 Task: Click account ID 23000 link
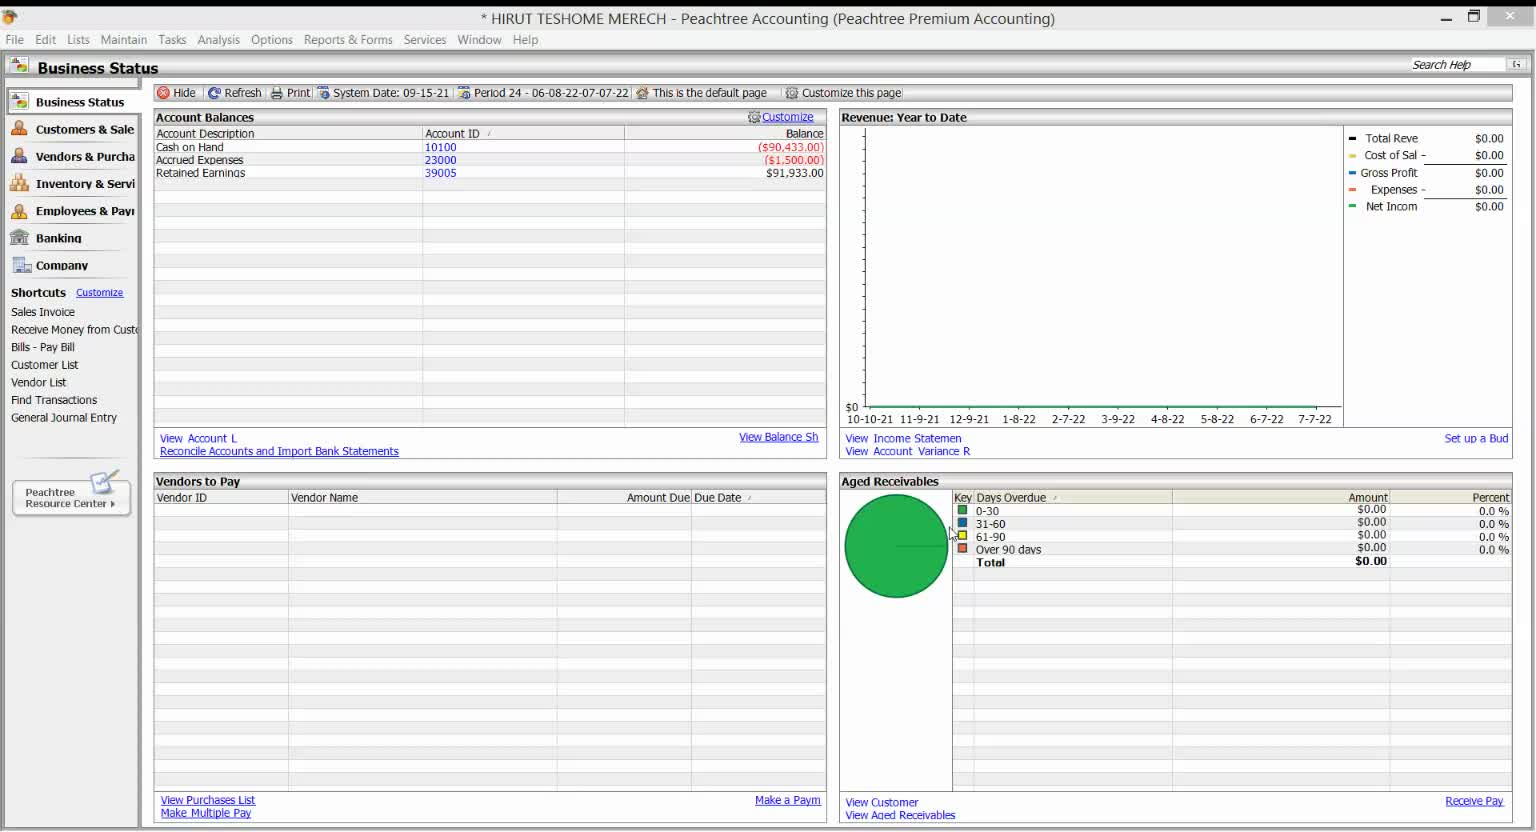click(x=440, y=160)
